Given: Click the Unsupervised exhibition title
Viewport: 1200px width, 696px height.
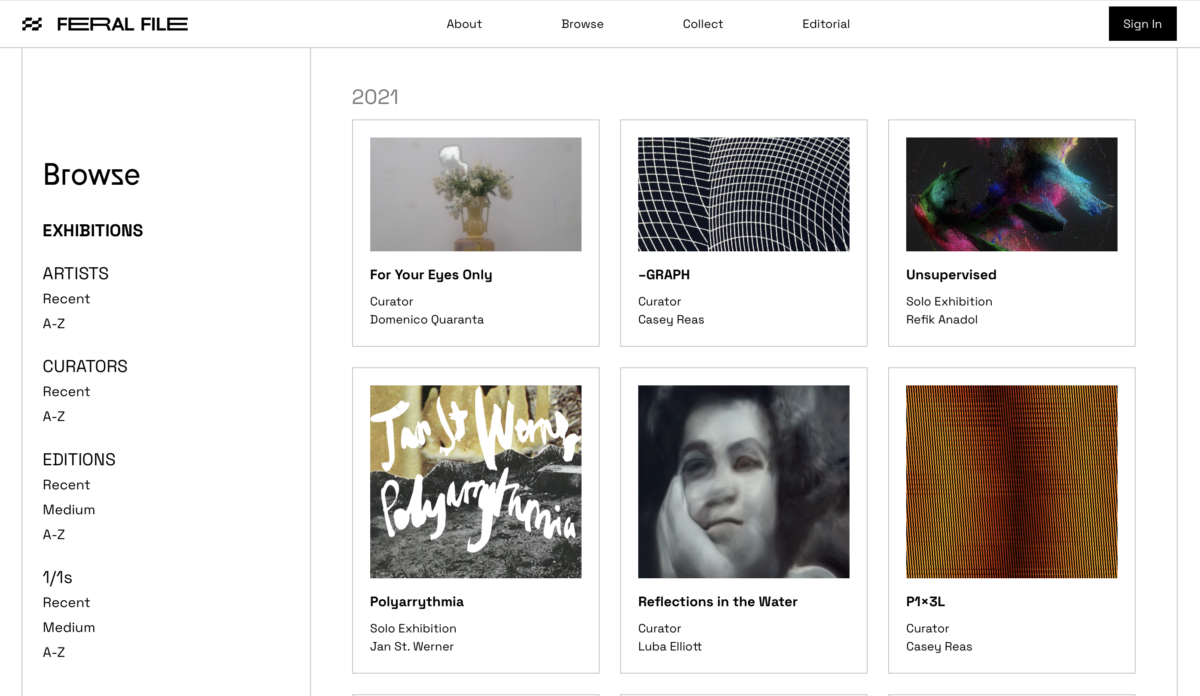Looking at the screenshot, I should tap(951, 275).
